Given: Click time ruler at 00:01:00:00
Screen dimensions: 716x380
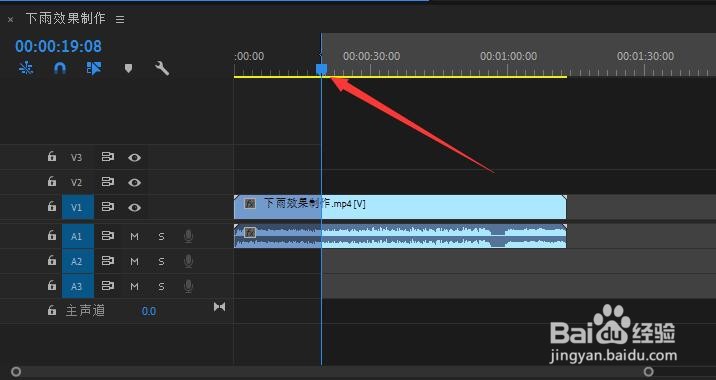Looking at the screenshot, I should pos(508,56).
